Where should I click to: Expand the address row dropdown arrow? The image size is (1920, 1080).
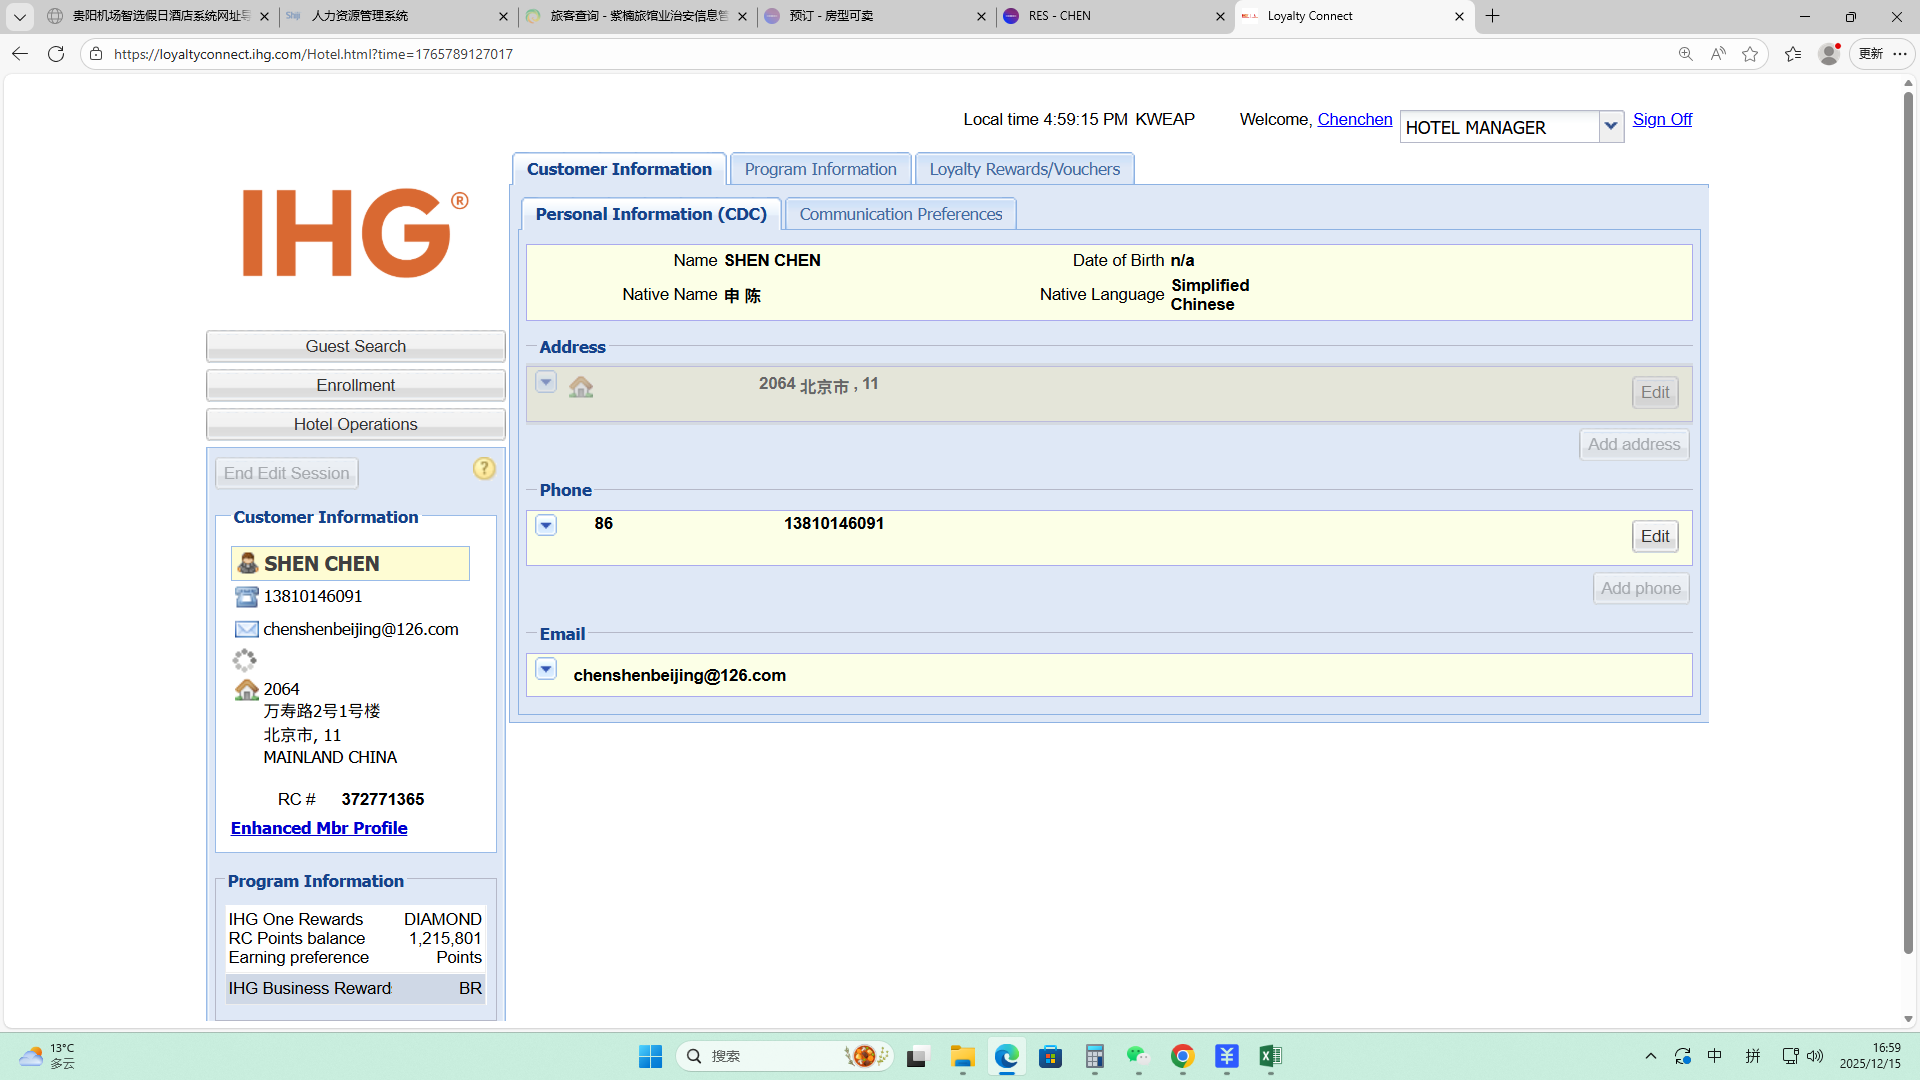pyautogui.click(x=546, y=382)
